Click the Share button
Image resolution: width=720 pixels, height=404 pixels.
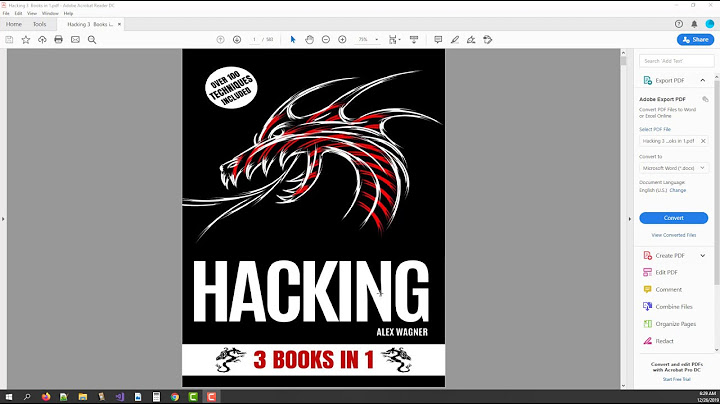coord(695,40)
